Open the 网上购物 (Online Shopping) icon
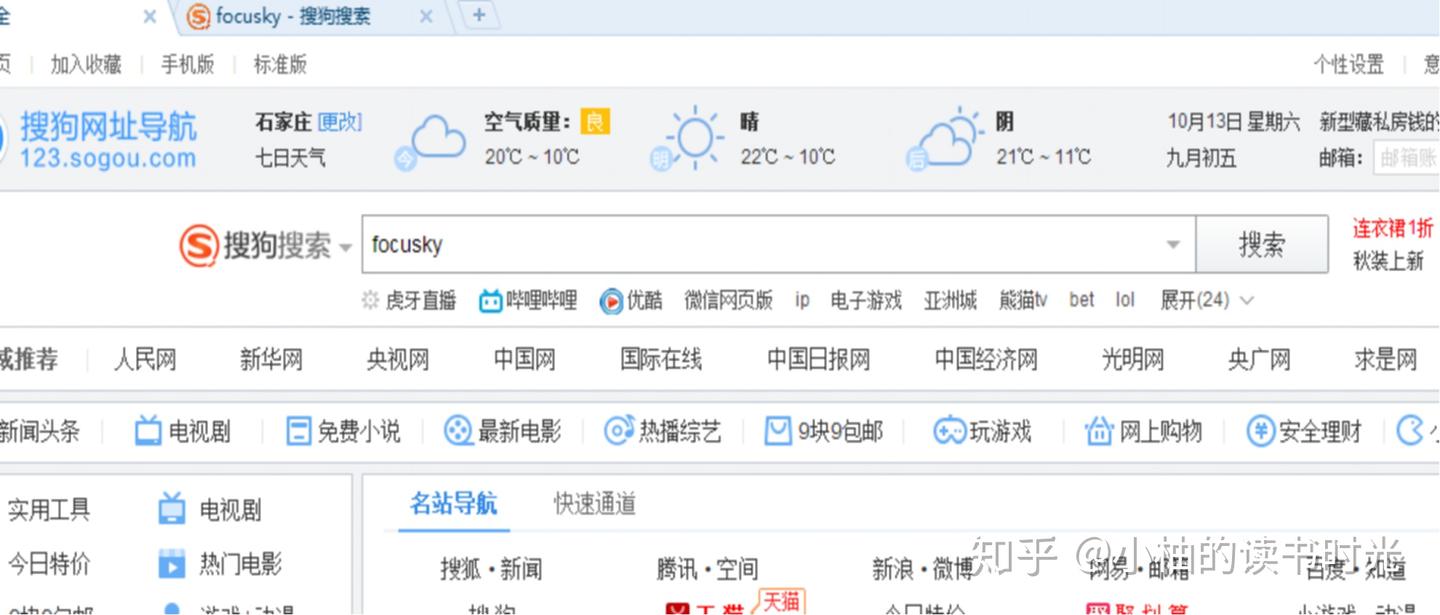The height and width of the screenshot is (615, 1440). pos(1098,430)
